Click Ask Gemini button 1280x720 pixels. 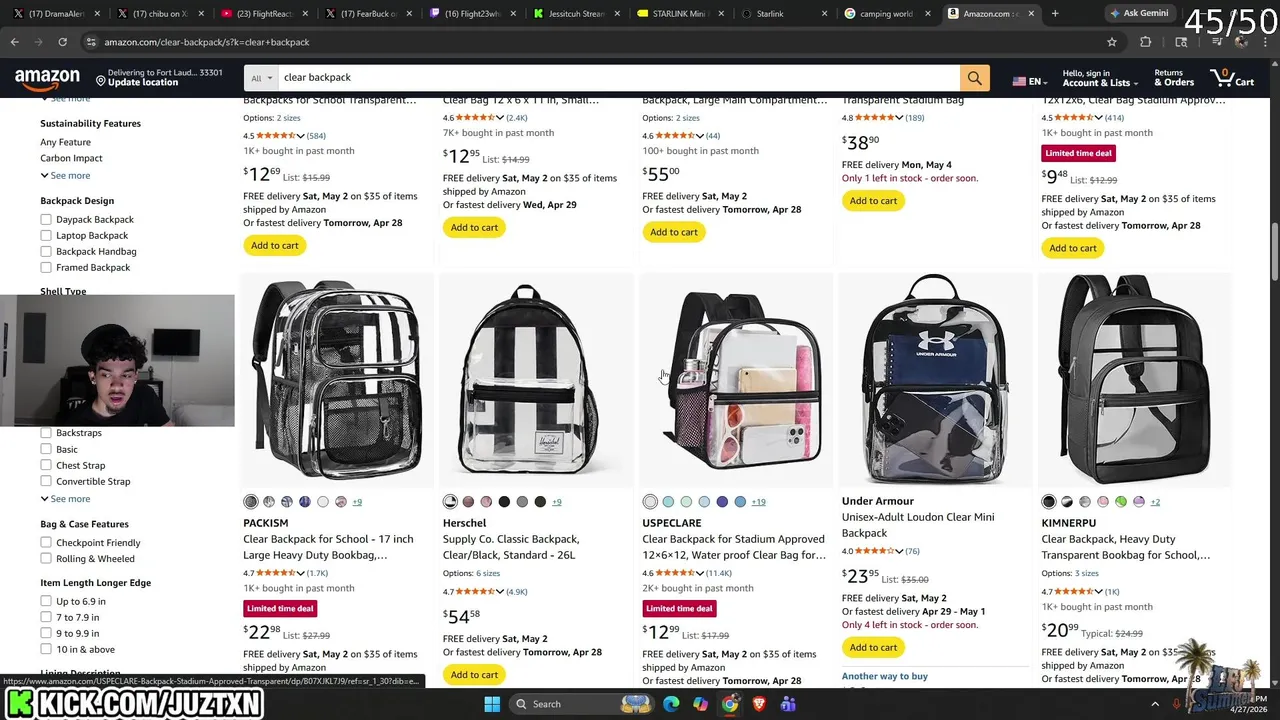pos(1138,14)
